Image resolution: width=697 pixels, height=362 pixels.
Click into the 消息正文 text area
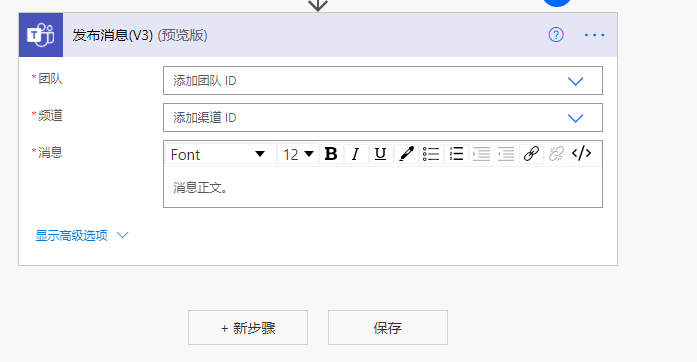(383, 187)
